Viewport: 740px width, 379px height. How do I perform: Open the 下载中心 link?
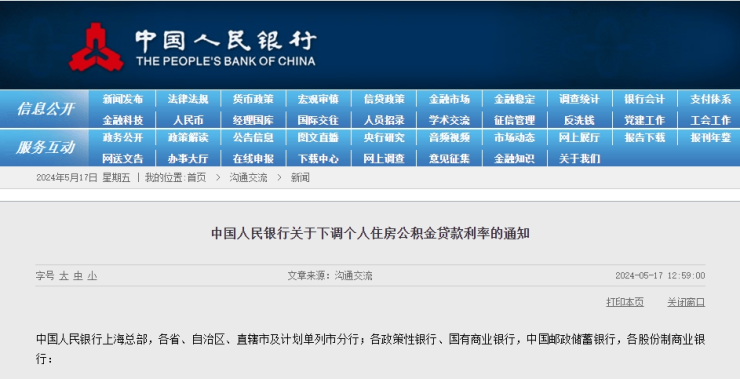coord(318,159)
